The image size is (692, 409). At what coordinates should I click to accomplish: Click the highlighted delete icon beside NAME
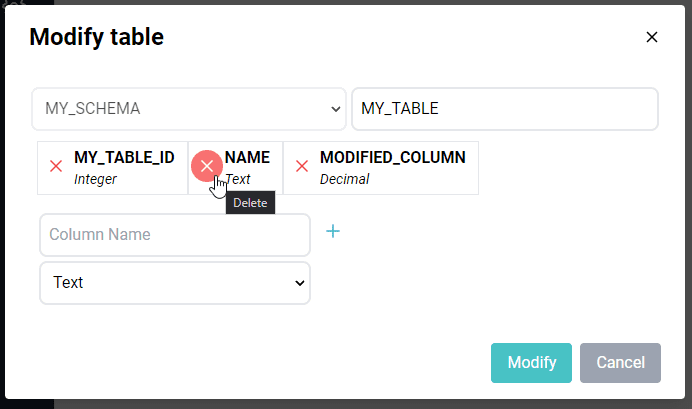pyautogui.click(x=207, y=166)
